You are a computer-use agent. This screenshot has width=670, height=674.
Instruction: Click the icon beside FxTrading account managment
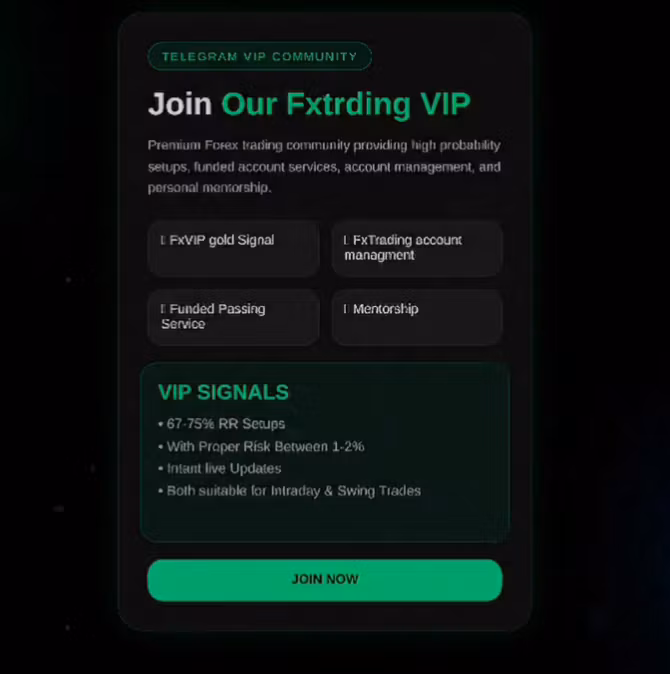346,240
